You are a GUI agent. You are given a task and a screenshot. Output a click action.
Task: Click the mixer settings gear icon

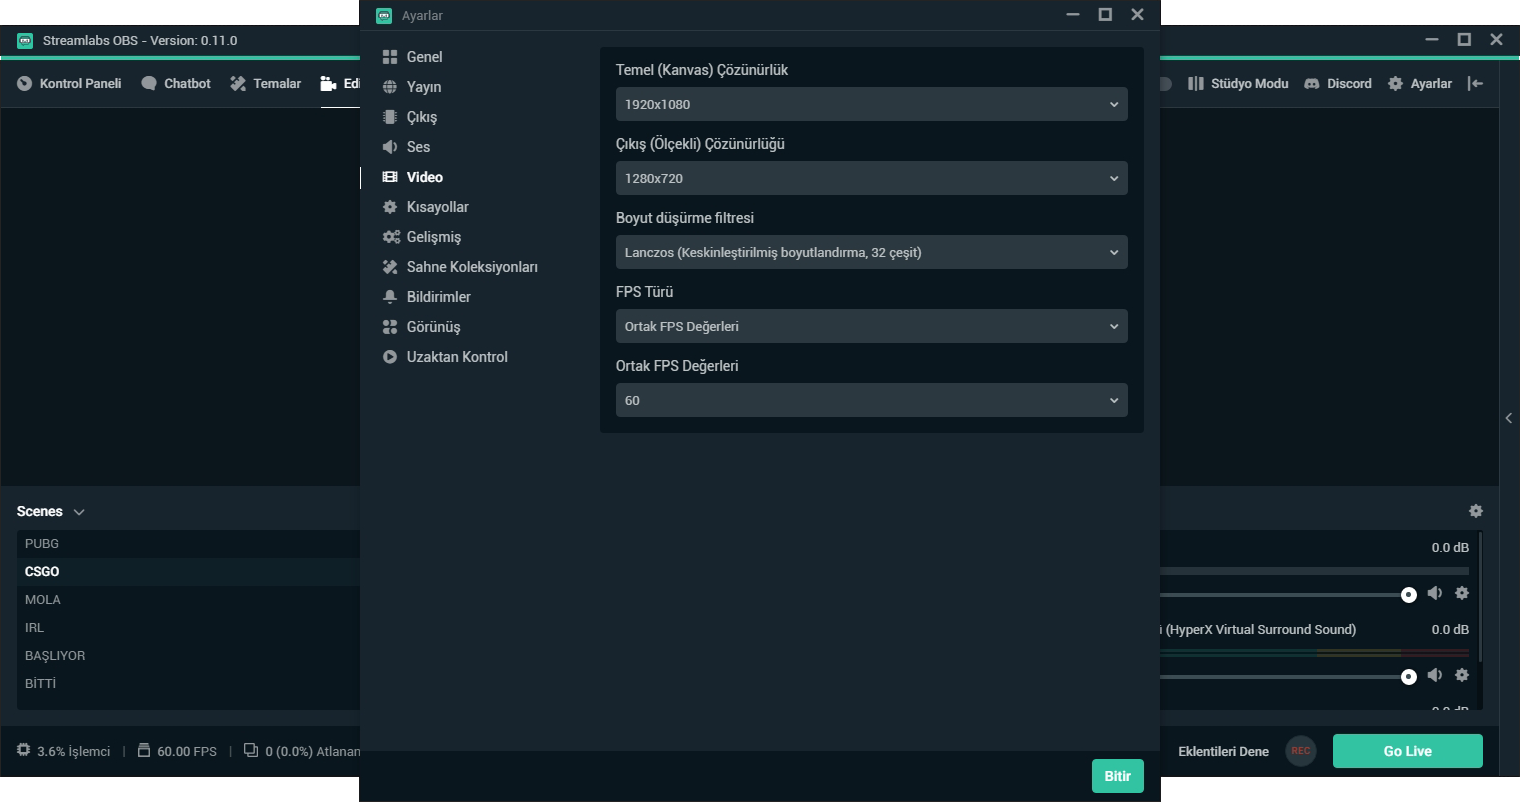click(x=1475, y=511)
